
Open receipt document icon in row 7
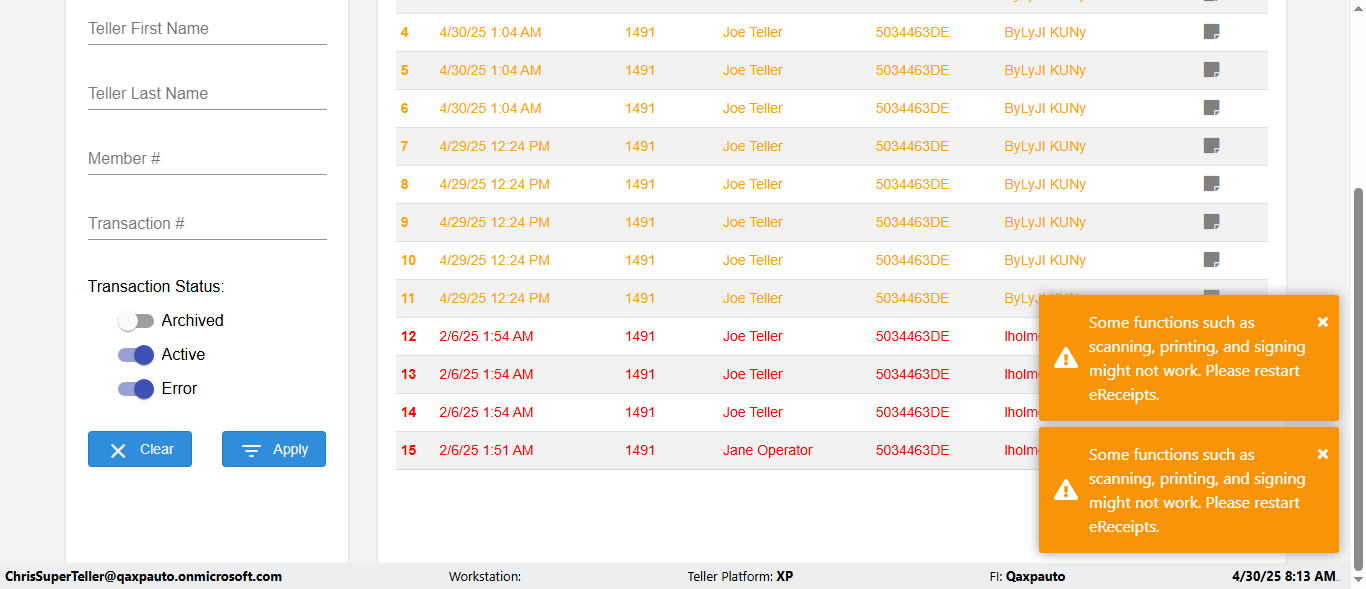click(1211, 146)
